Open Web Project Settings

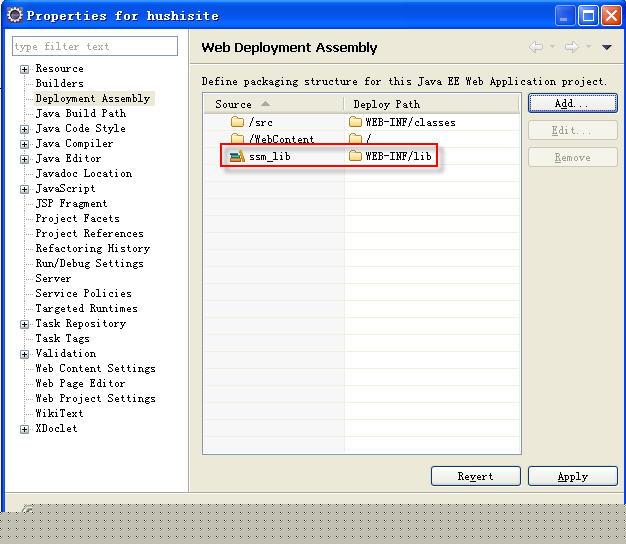point(95,398)
